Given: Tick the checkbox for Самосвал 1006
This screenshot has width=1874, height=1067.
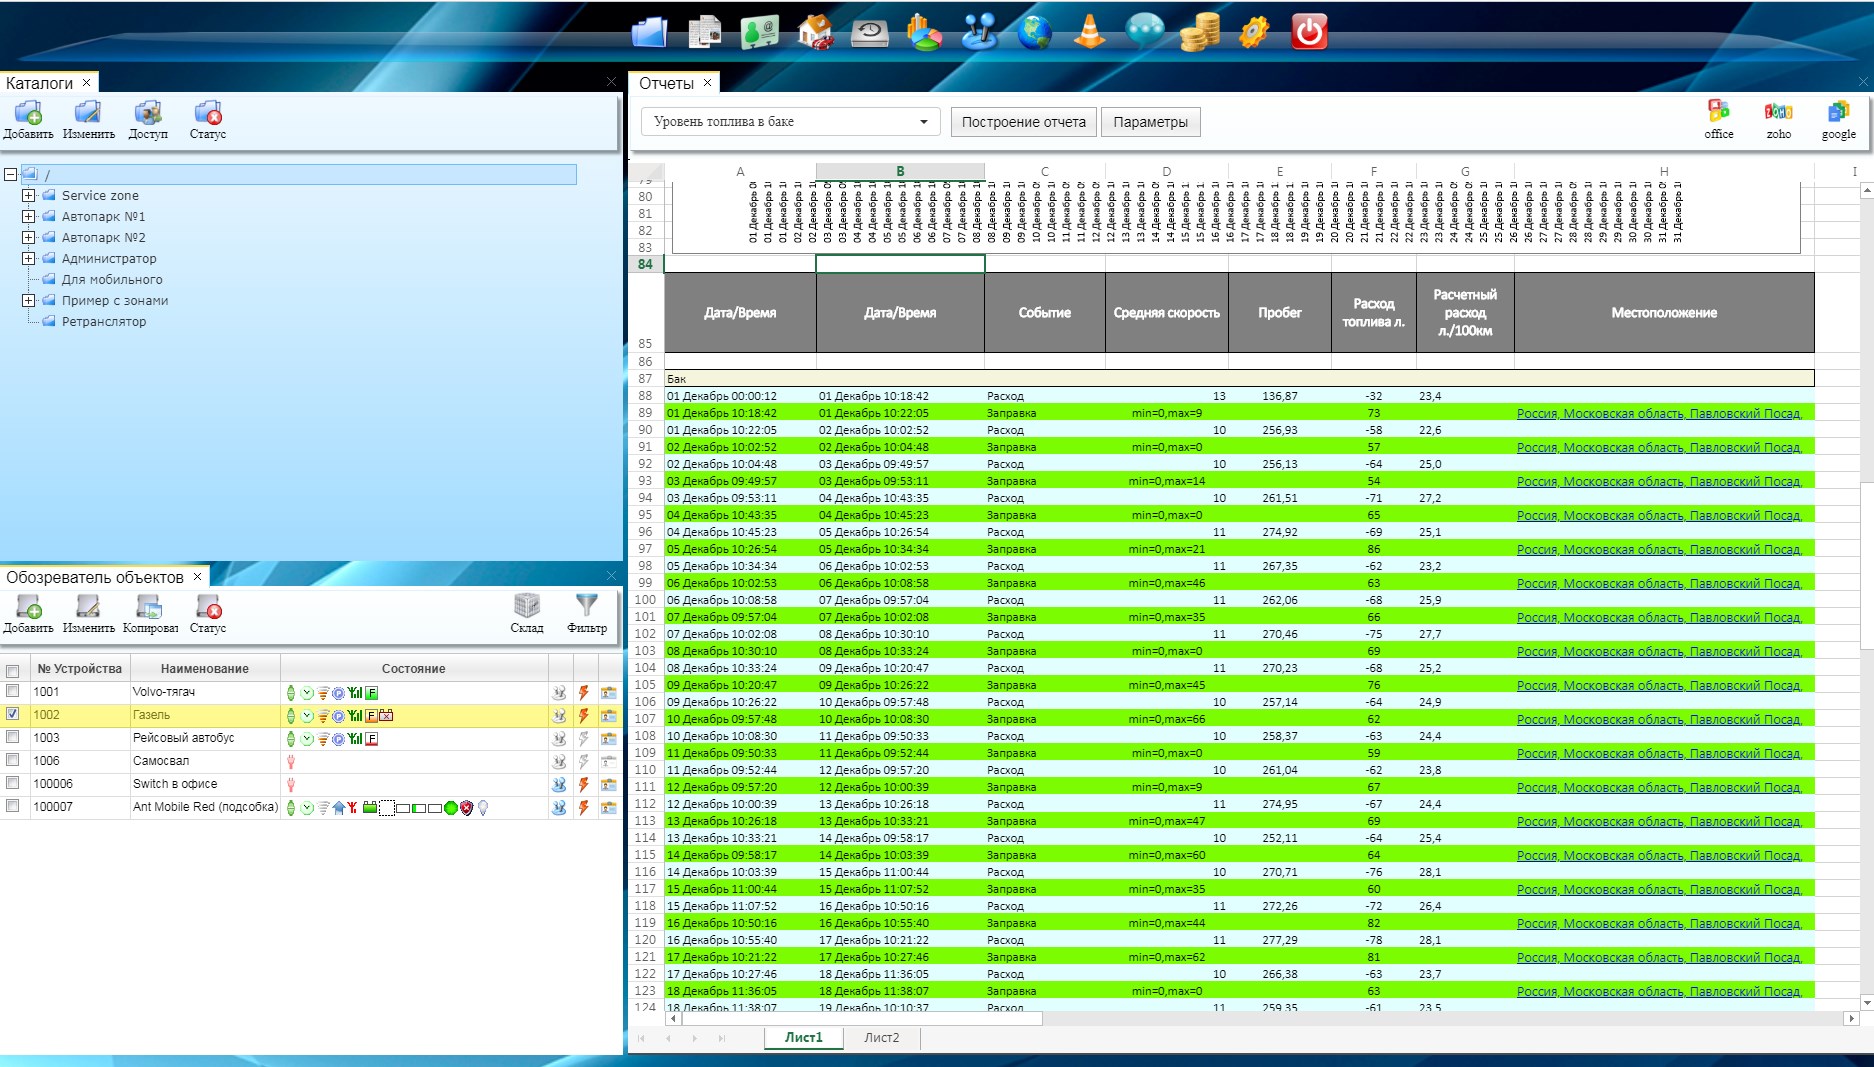Looking at the screenshot, I should 13,761.
